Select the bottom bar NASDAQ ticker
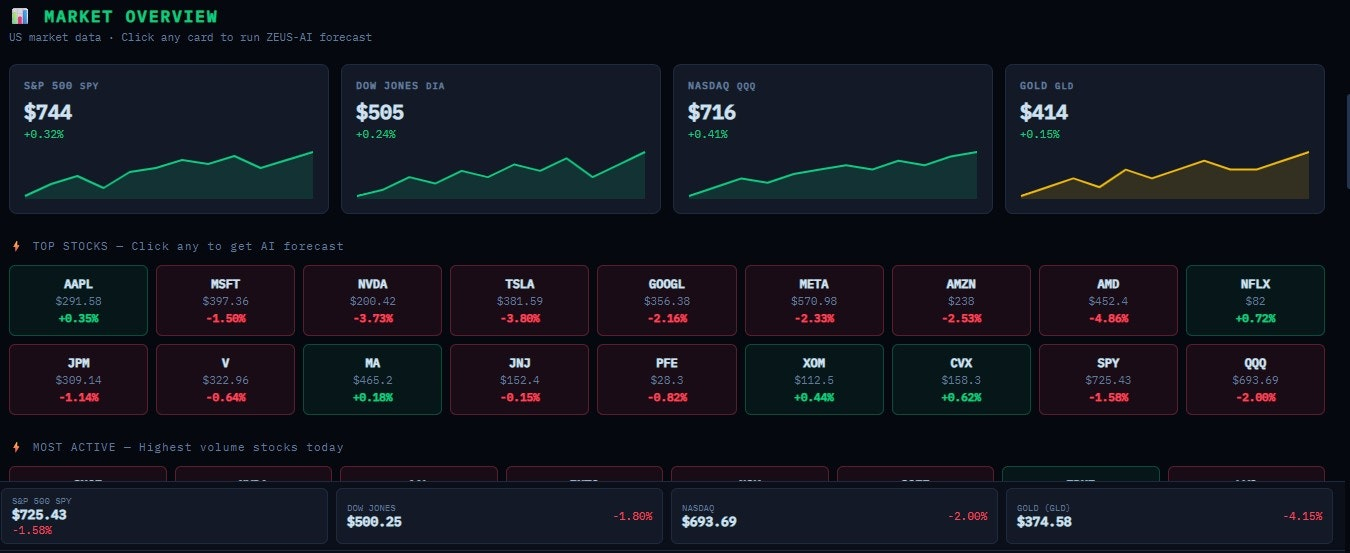The width and height of the screenshot is (1350, 553). 834,516
